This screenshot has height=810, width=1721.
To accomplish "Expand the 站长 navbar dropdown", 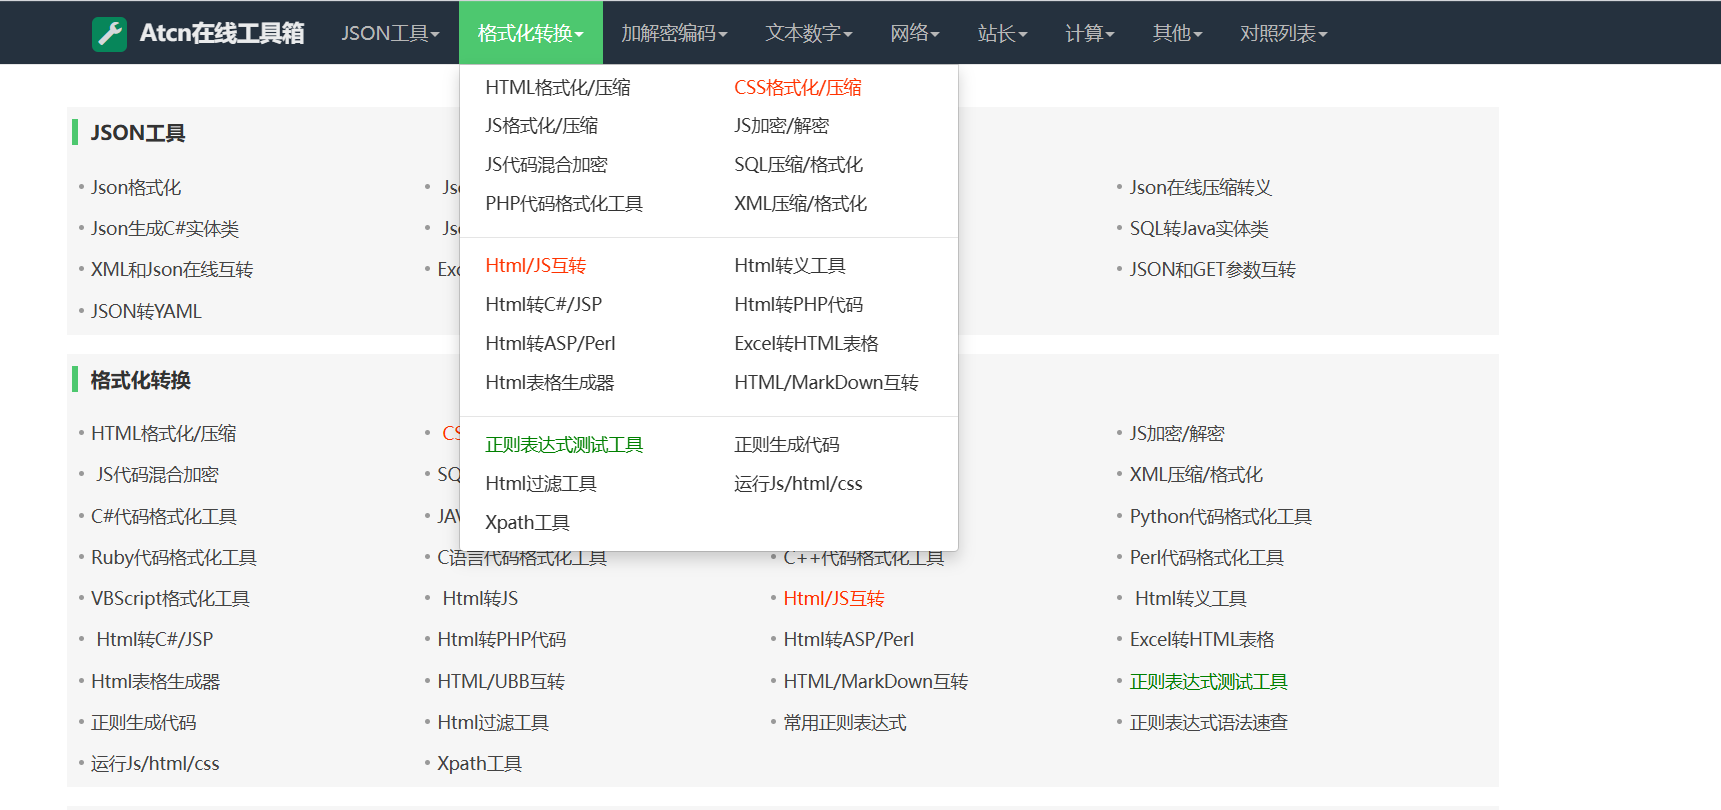I will pos(1002,33).
